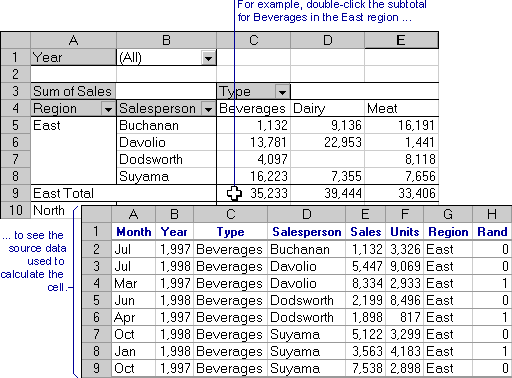Viewport: 512px width, 378px height.
Task: Select Buchanan salesperson cell in pivot table
Action: [x=166, y=126]
